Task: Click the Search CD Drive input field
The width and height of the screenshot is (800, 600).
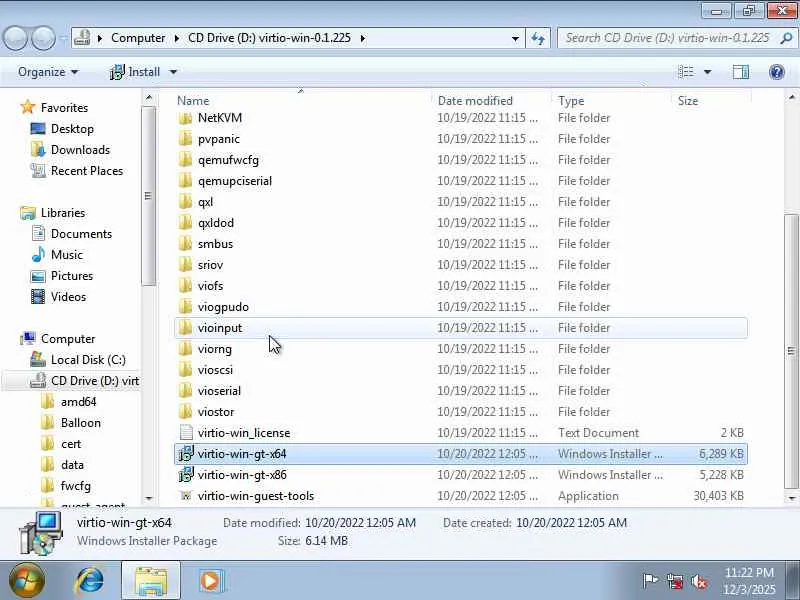Action: coord(668,38)
